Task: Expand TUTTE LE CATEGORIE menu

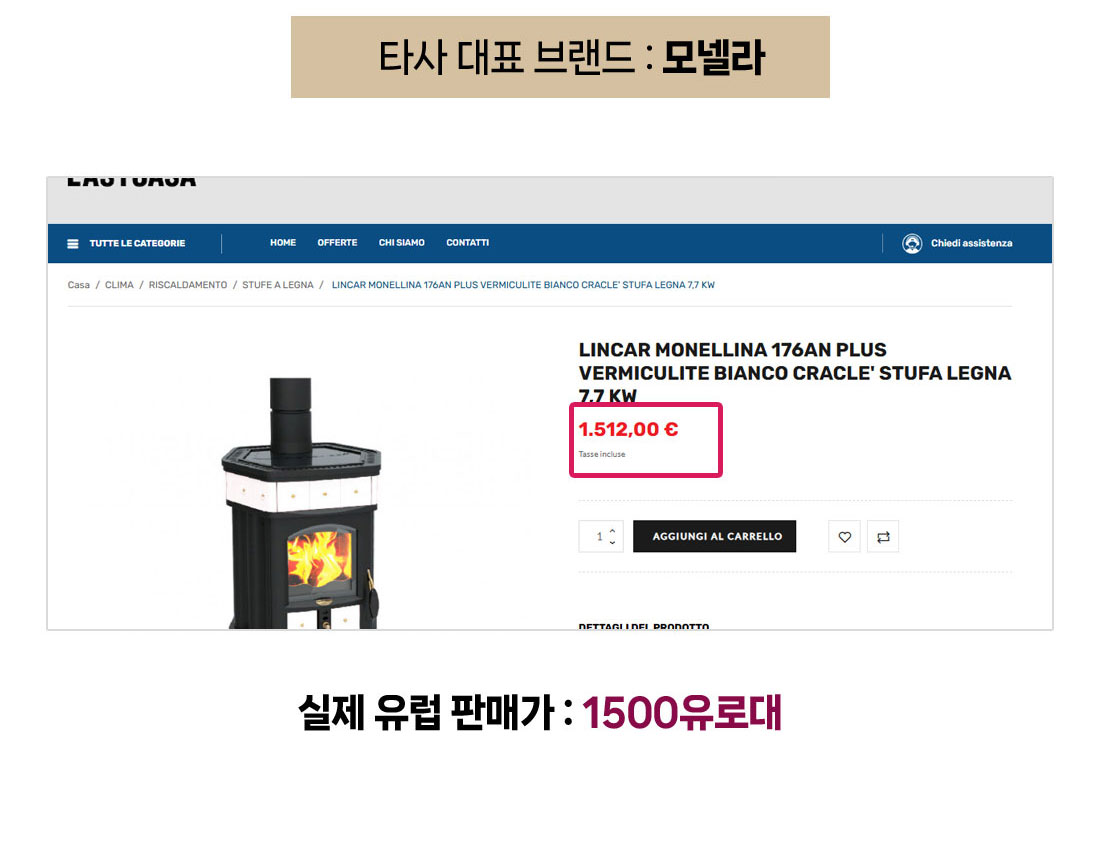Action: (138, 243)
